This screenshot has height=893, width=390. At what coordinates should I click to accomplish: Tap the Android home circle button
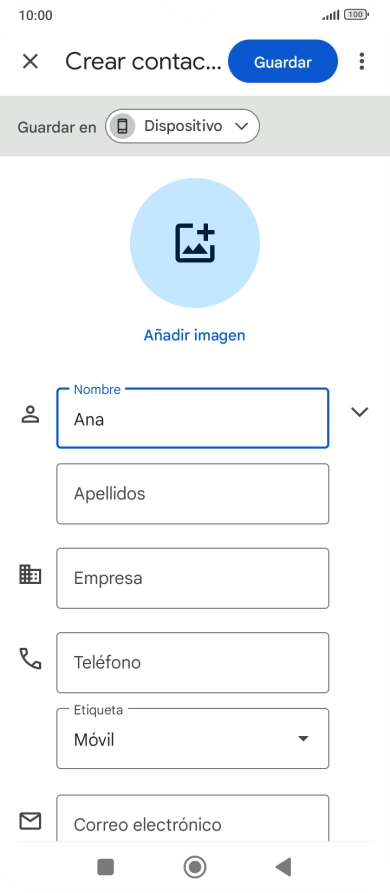point(195,867)
